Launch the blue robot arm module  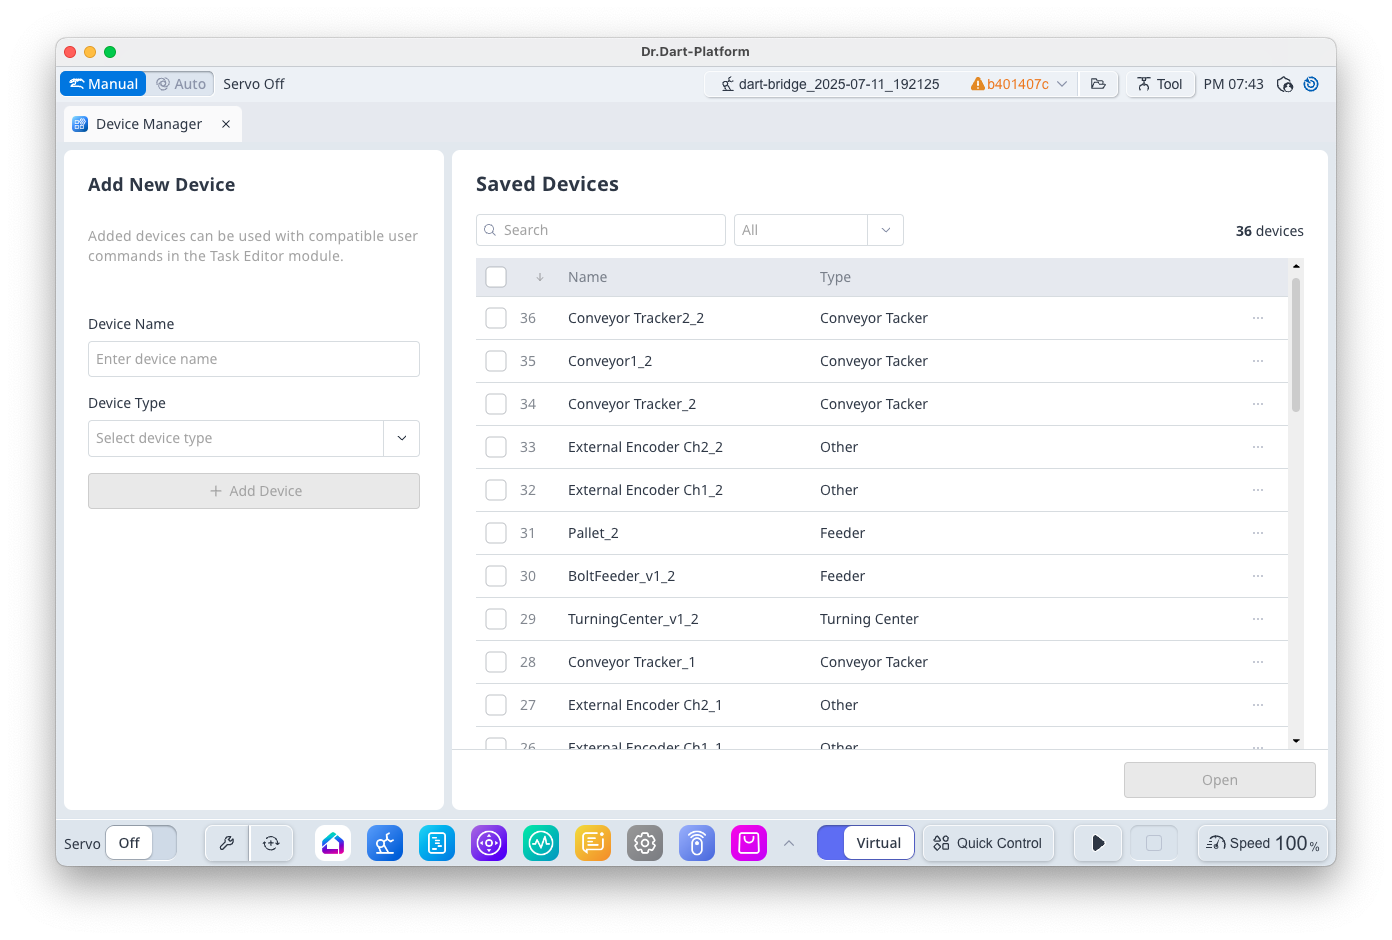pyautogui.click(x=385, y=843)
